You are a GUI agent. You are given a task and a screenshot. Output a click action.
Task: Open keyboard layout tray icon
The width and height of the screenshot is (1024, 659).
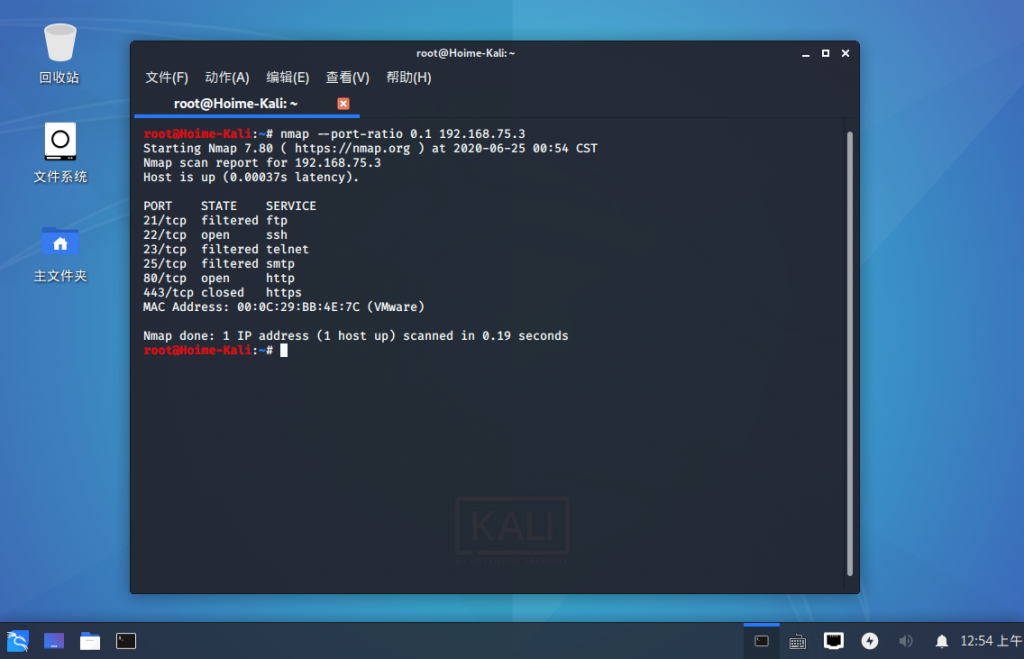[x=797, y=641]
